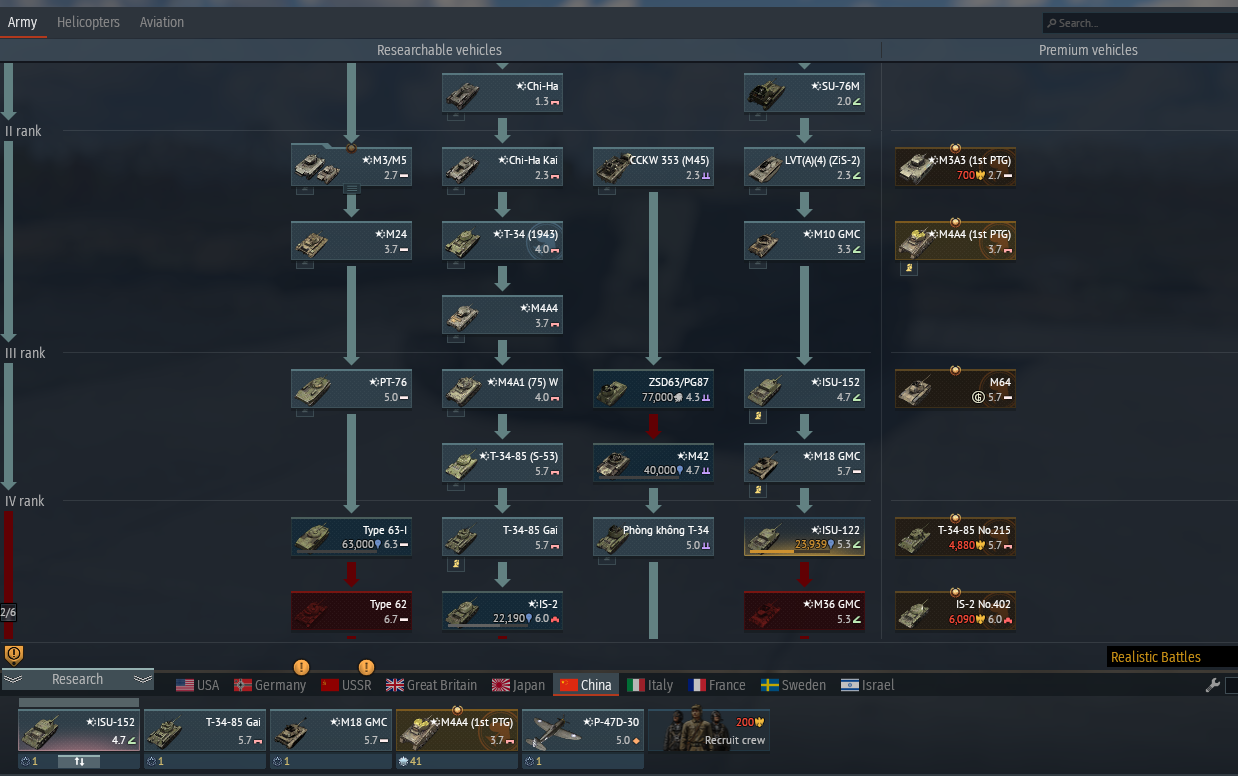The height and width of the screenshot is (776, 1238).
Task: Select the Chi-Ha tank card
Action: point(502,93)
